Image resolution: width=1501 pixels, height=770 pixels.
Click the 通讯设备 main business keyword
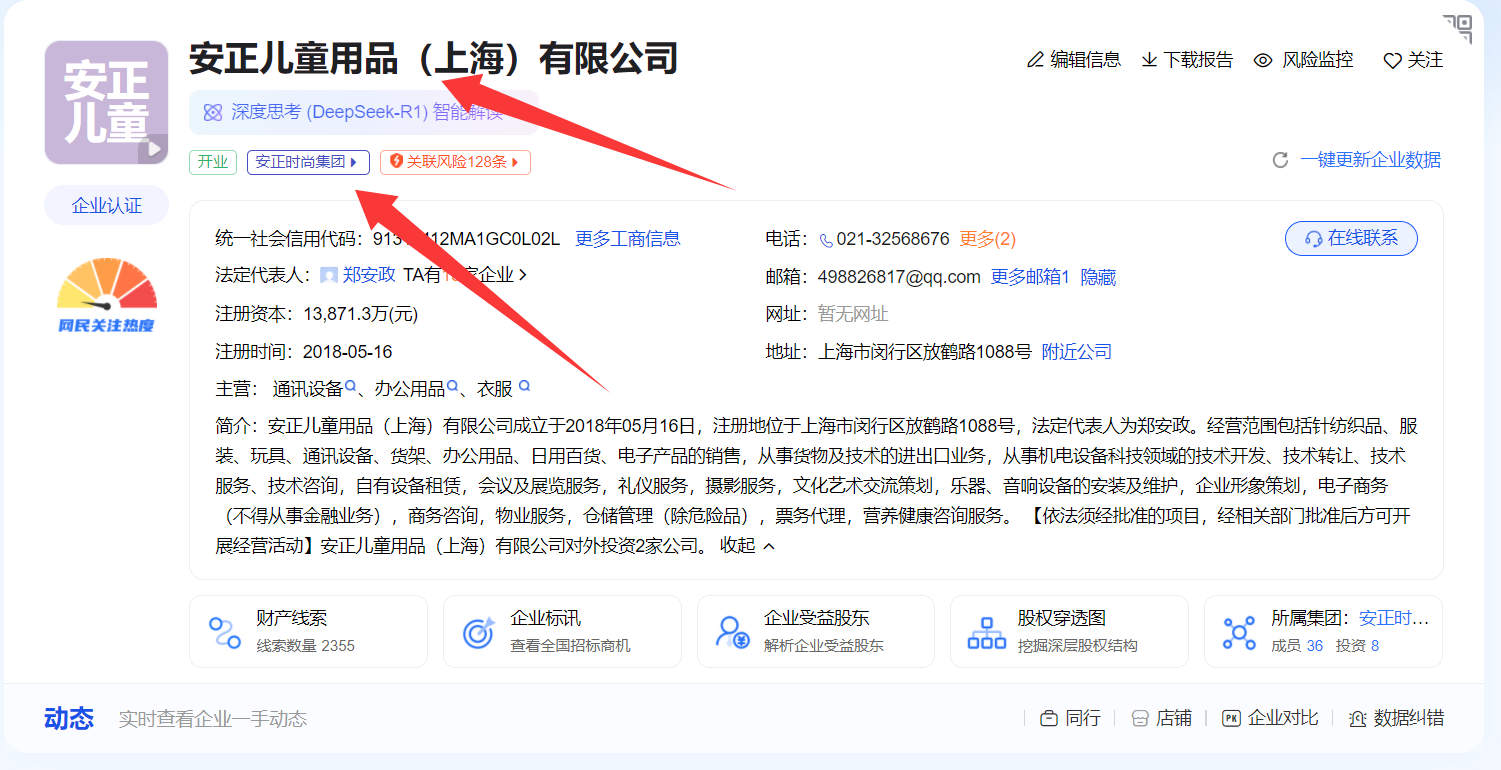click(x=308, y=389)
